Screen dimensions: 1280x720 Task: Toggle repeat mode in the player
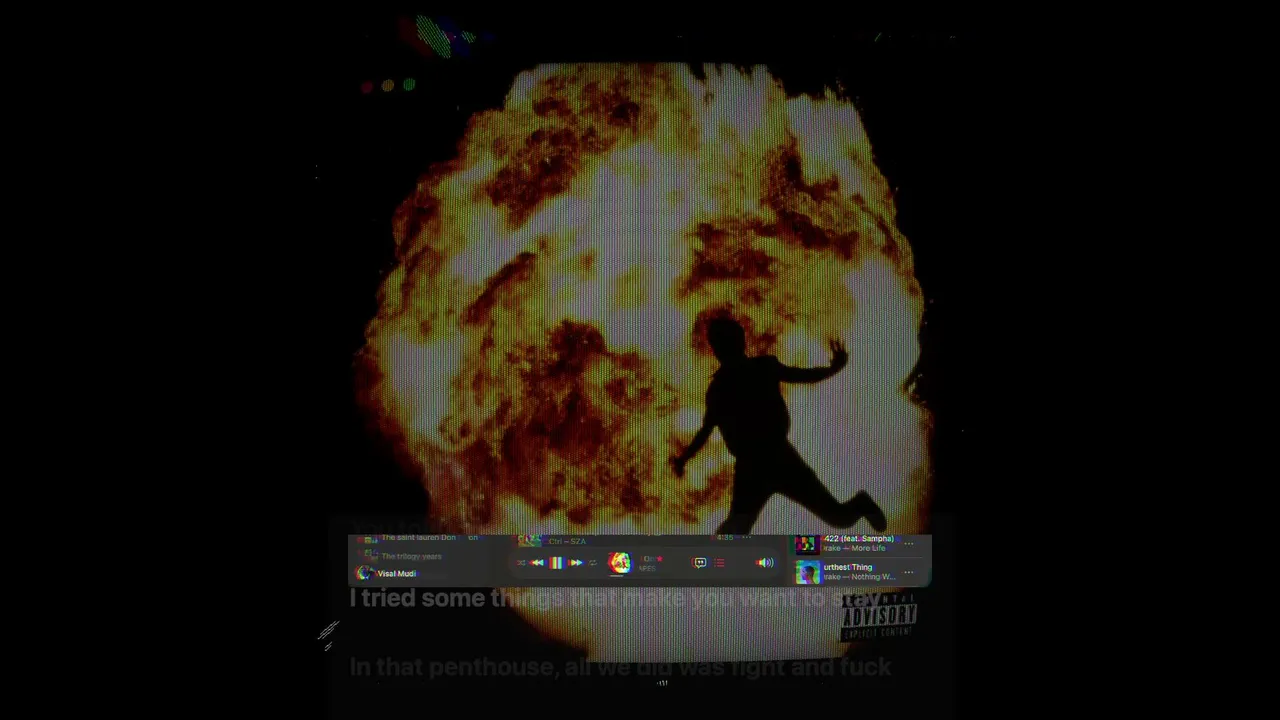pyautogui.click(x=592, y=563)
